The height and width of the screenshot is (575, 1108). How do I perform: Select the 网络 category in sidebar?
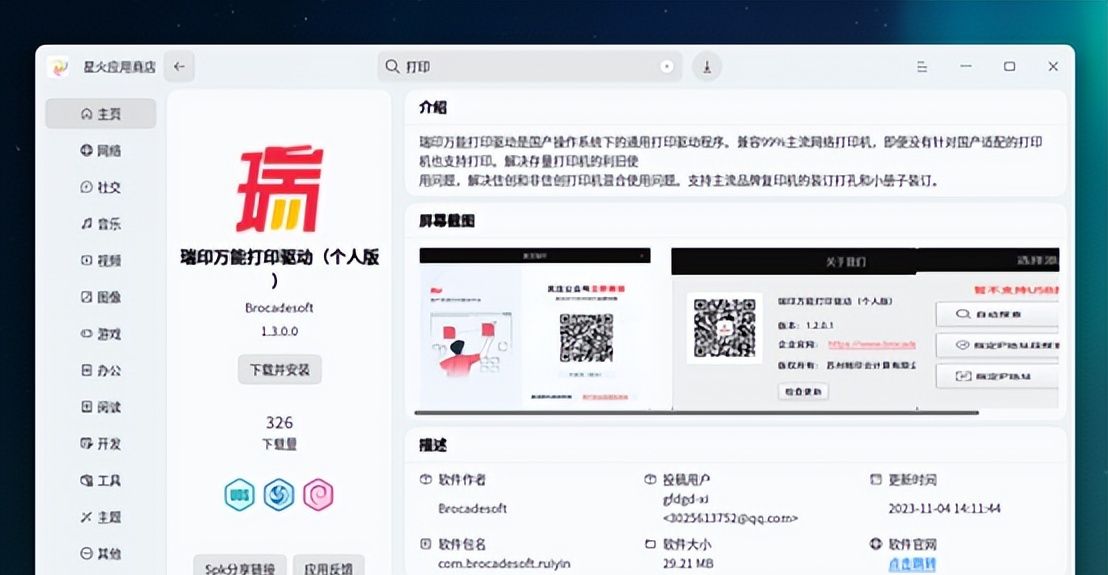(x=100, y=150)
